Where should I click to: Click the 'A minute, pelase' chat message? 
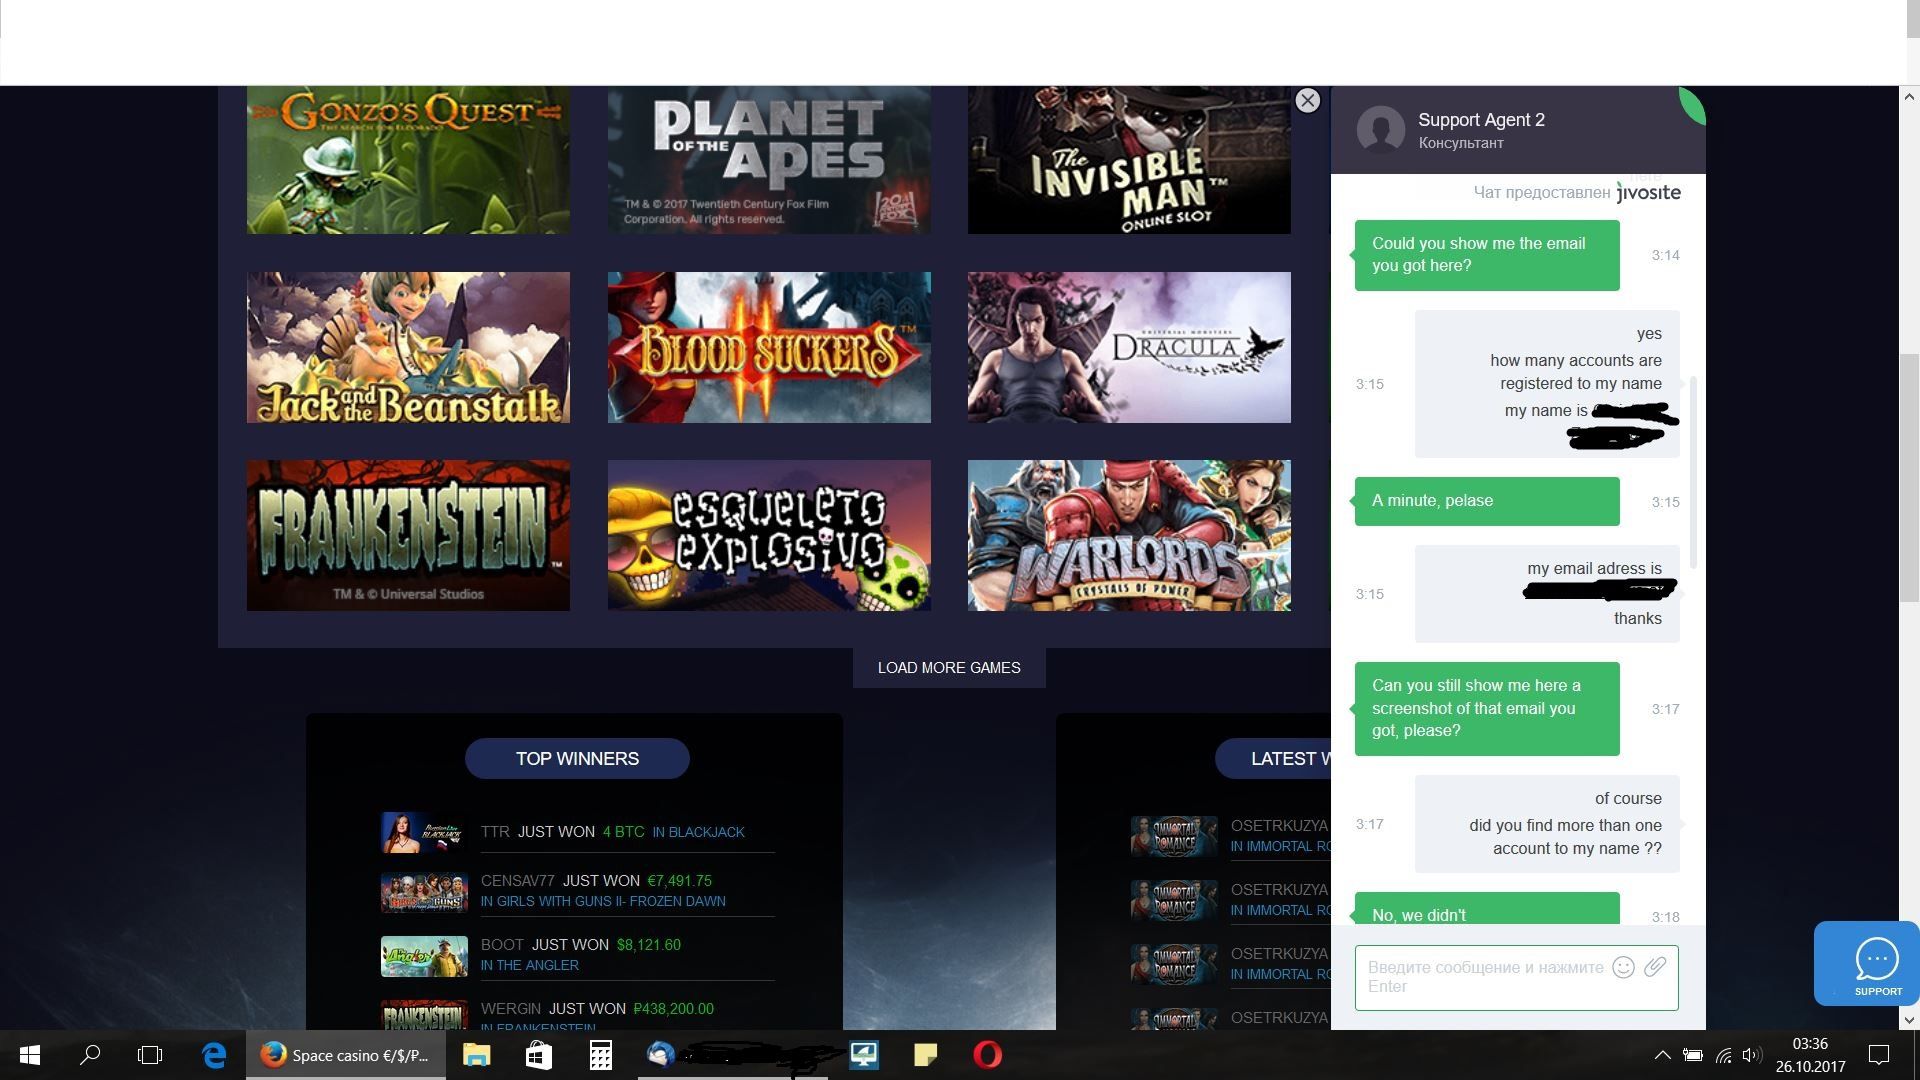pos(1487,501)
